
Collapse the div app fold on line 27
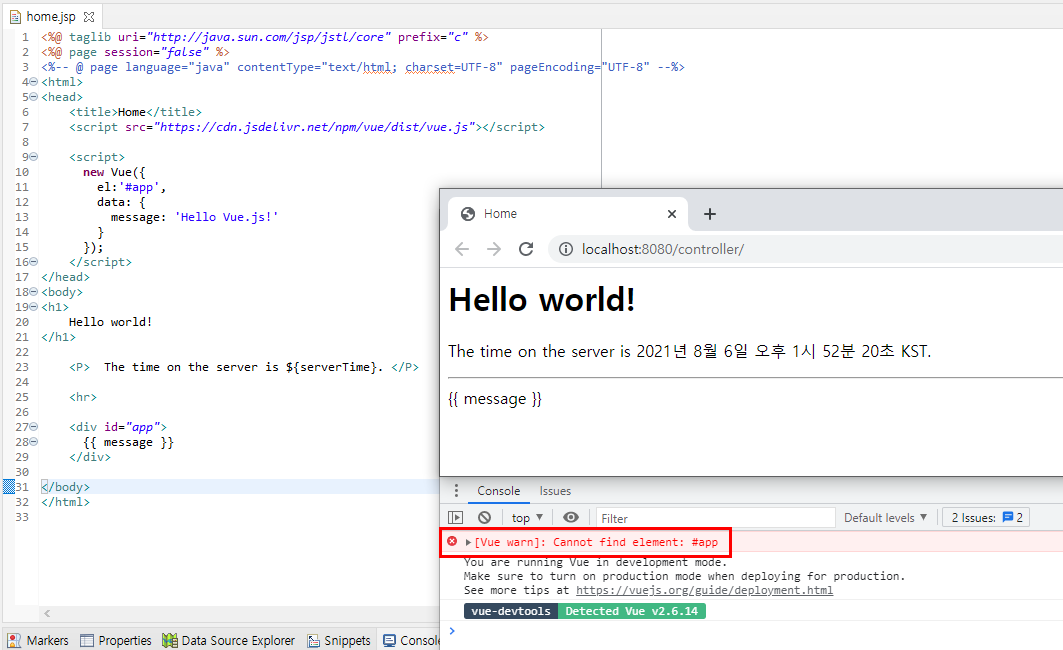pos(34,426)
